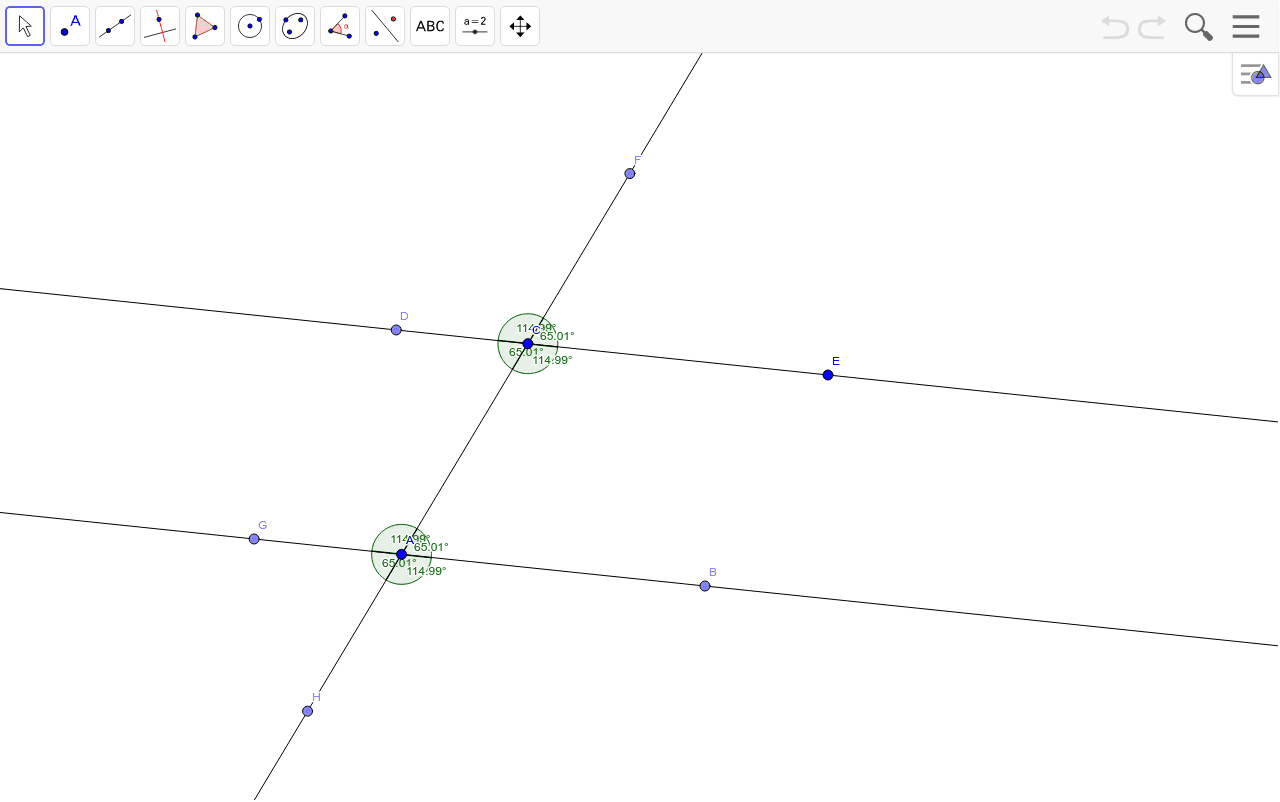Select the Line tool
The width and height of the screenshot is (1280, 802).
pos(115,26)
